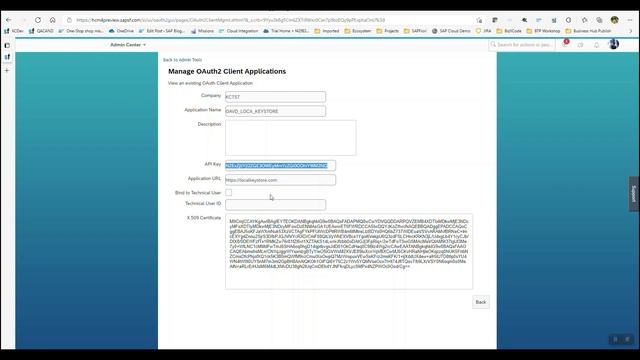Open the Missions bookmark

click(202, 31)
